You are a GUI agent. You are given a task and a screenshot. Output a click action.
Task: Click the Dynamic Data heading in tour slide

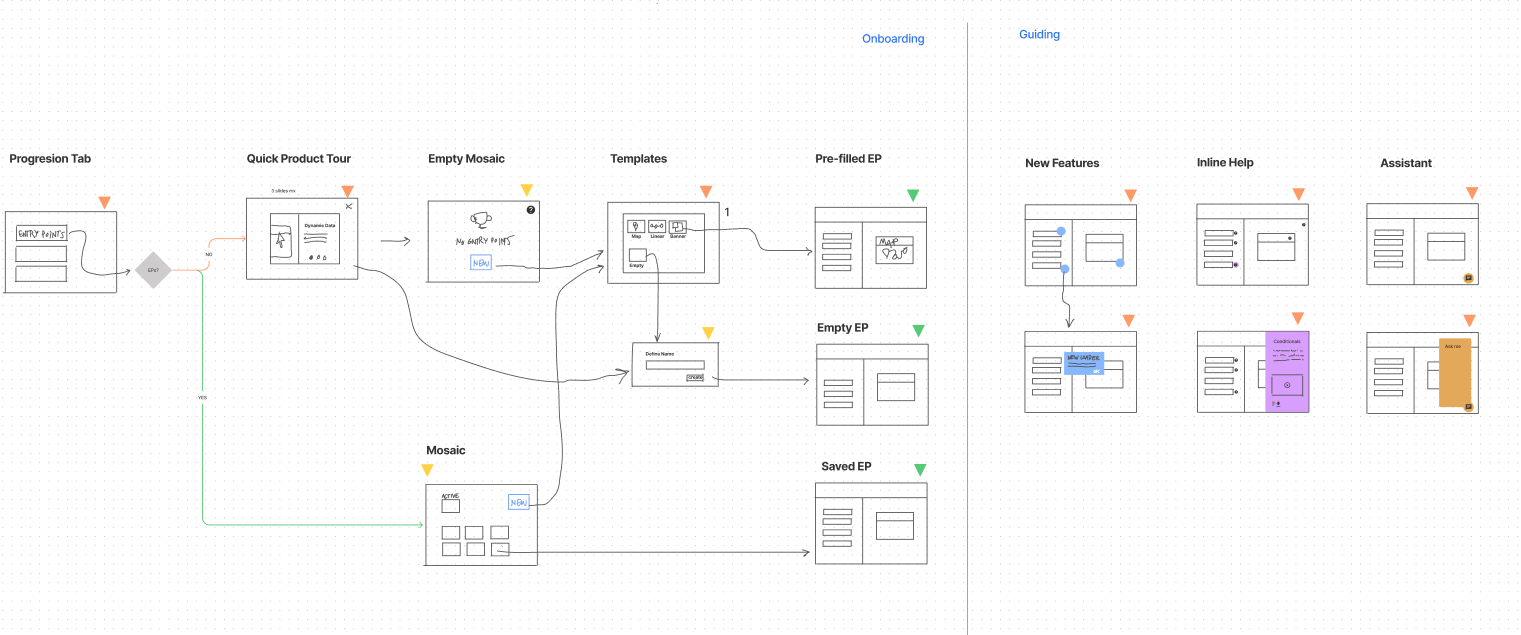click(x=319, y=226)
